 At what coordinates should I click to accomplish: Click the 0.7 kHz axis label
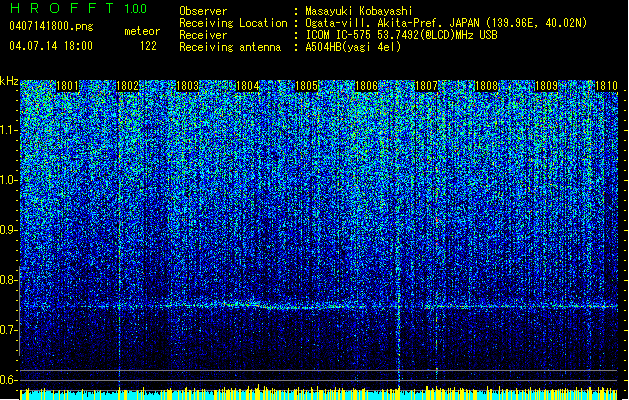[8, 330]
